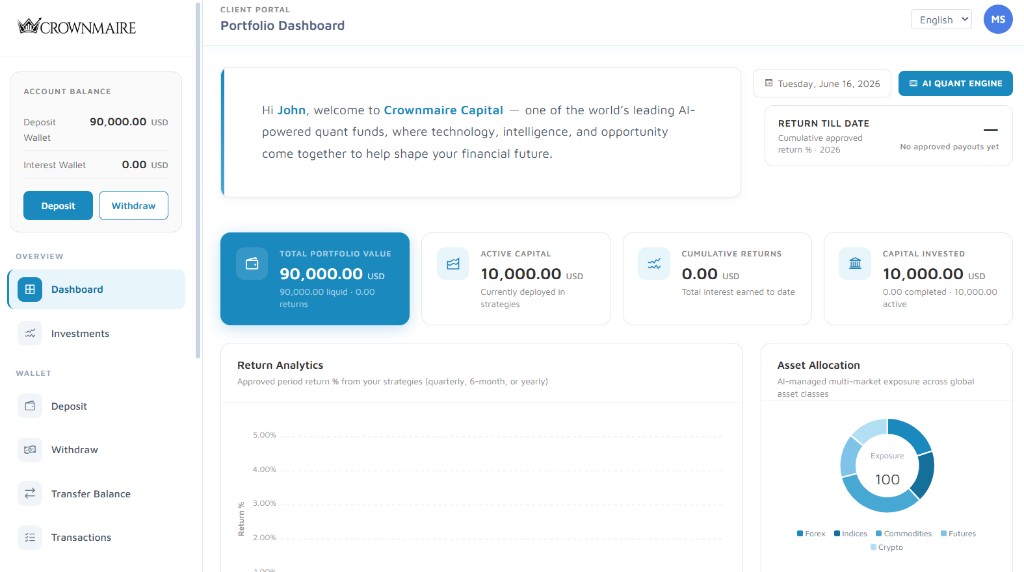Click the Capital Invested bank icon
The image size is (1024, 572).
coord(855,264)
